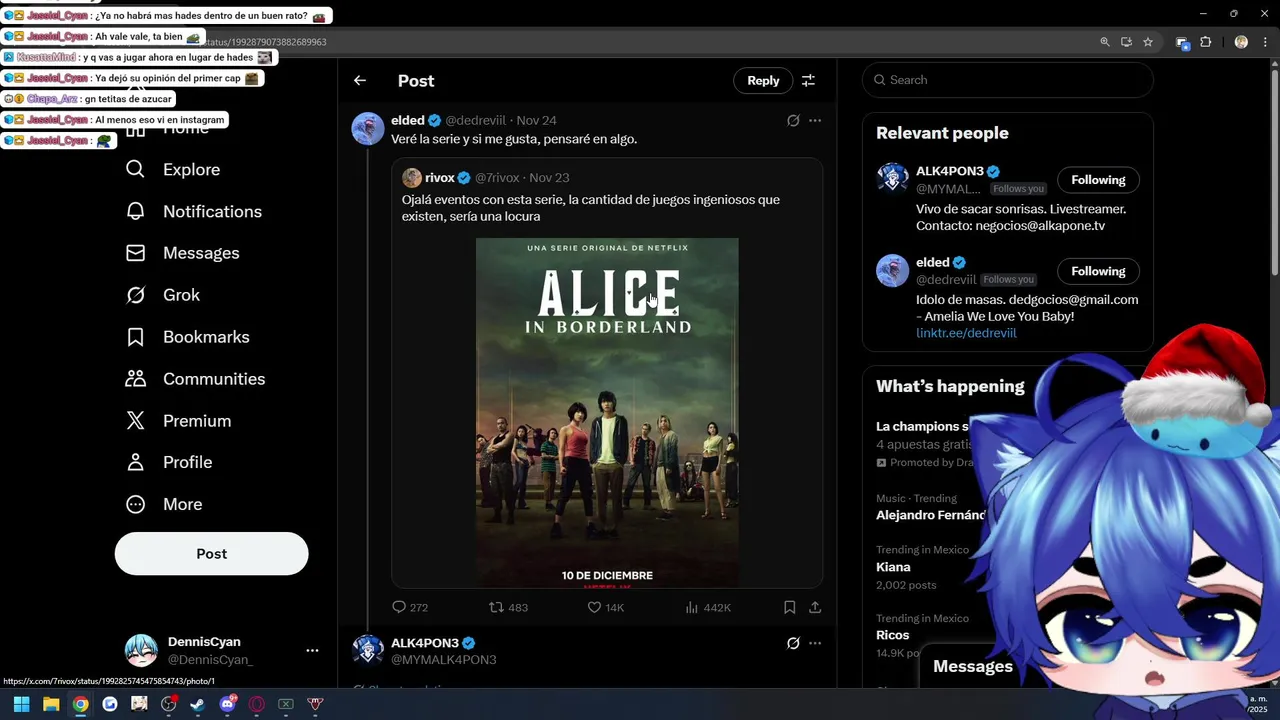The image size is (1280, 720).
Task: Expand the More menu in sidebar
Action: pyautogui.click(x=163, y=504)
